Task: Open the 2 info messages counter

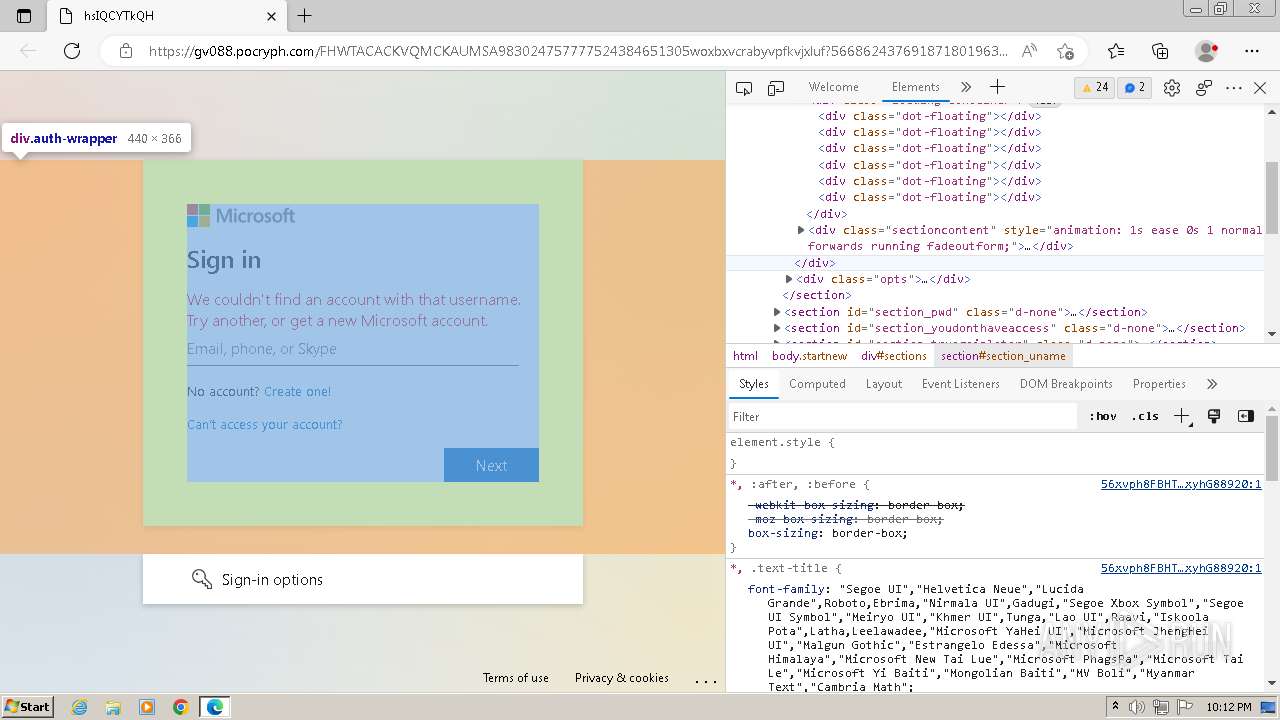Action: coord(1135,87)
